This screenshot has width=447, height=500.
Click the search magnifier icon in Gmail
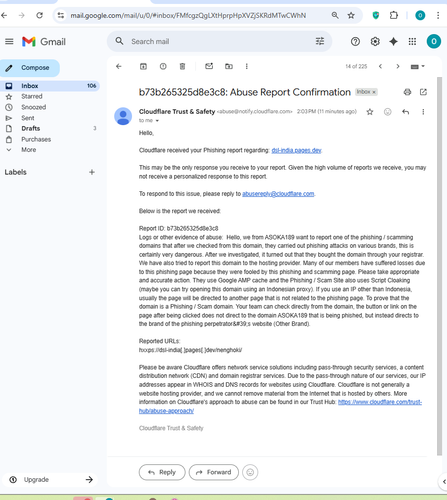(119, 41)
